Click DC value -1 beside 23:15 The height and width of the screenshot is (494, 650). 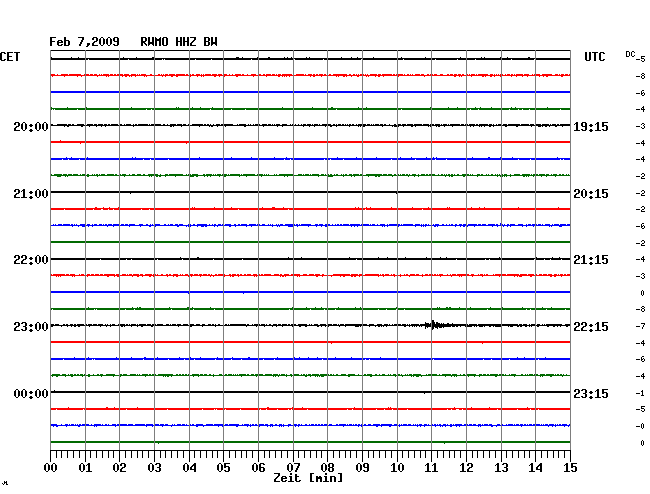(x=640, y=393)
